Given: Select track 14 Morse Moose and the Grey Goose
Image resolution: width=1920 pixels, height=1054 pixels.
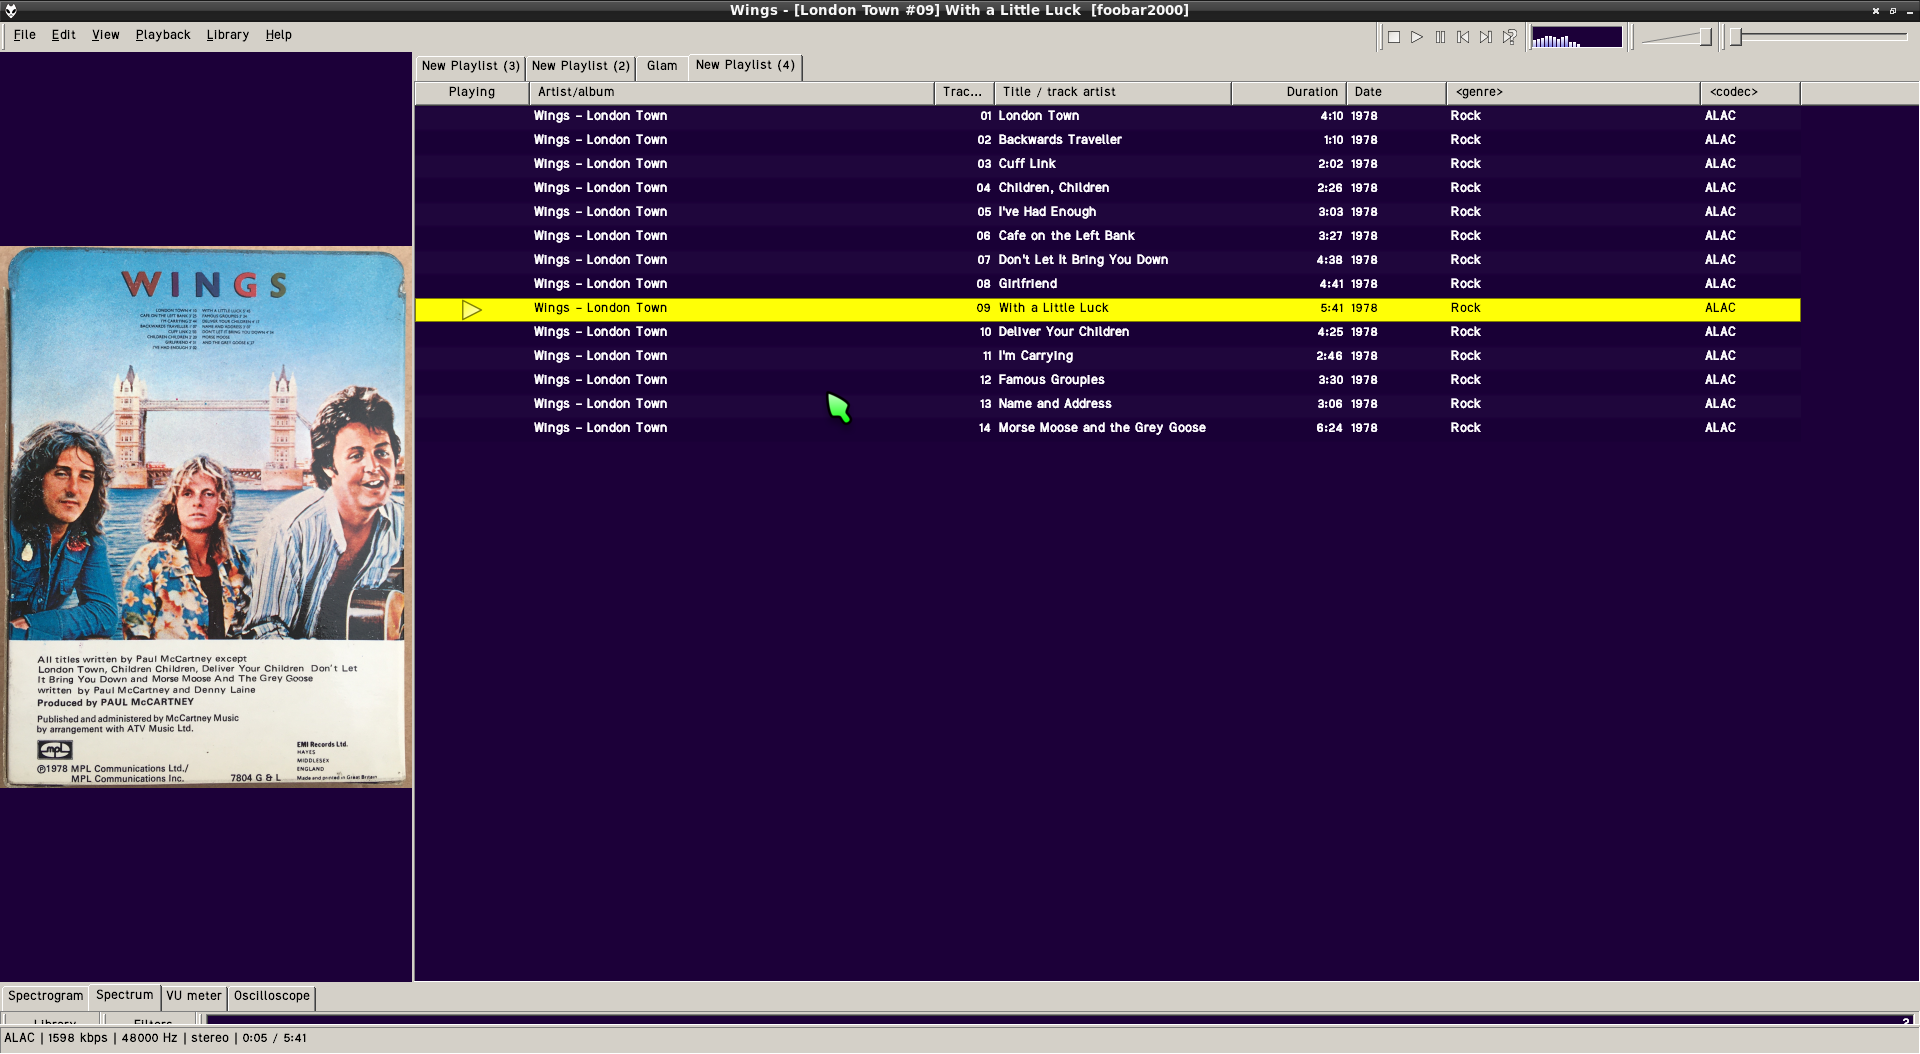Looking at the screenshot, I should (x=1108, y=428).
